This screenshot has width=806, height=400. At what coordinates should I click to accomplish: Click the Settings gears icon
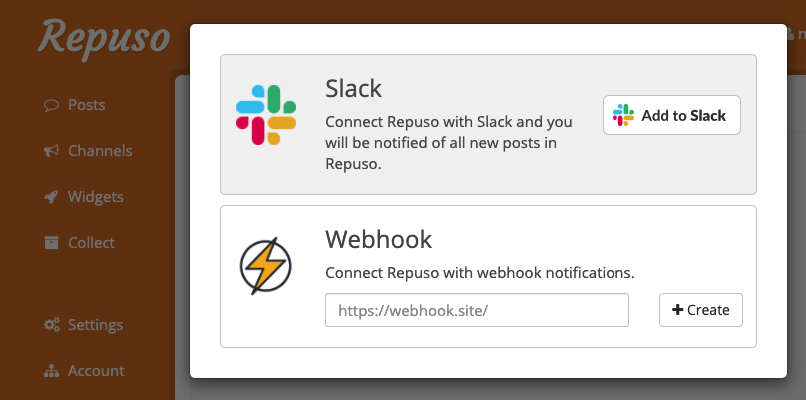[x=51, y=324]
